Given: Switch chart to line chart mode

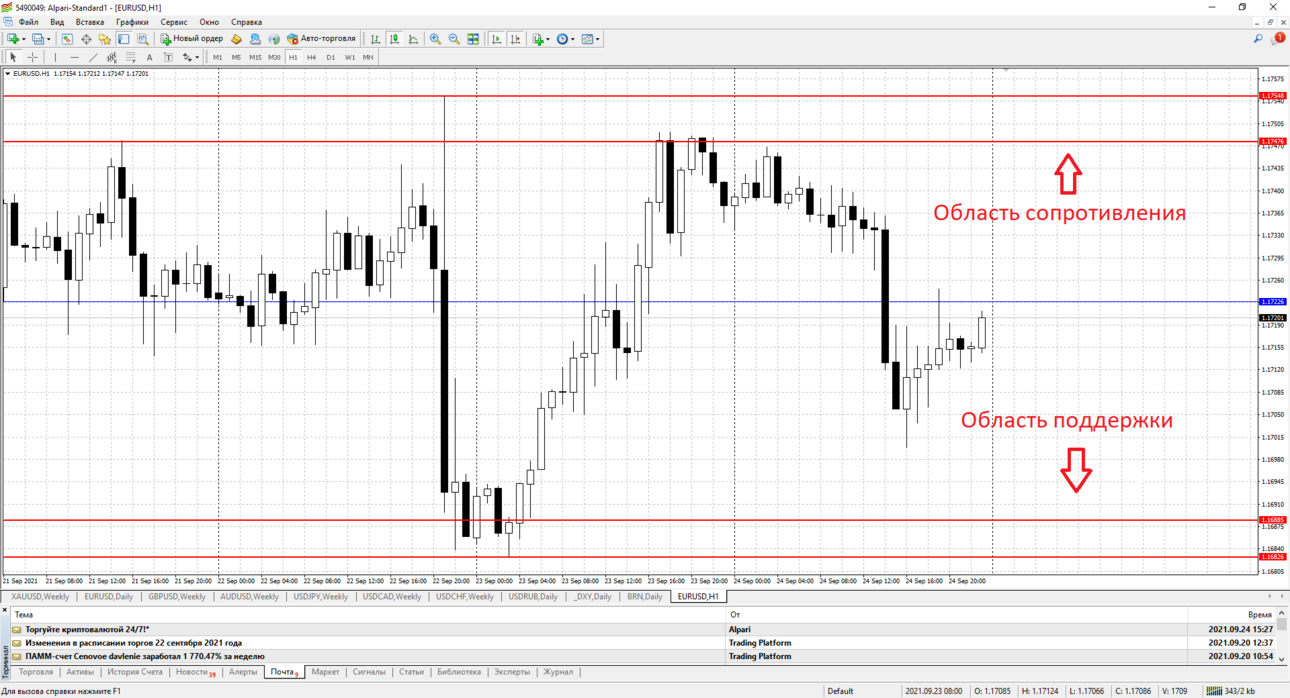Looking at the screenshot, I should pyautogui.click(x=413, y=39).
